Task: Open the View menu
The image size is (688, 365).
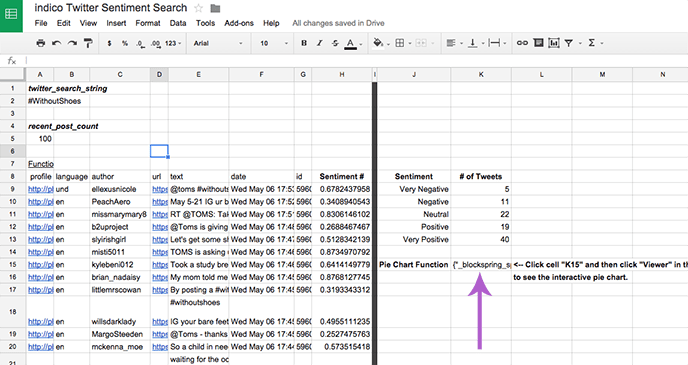Action: [88, 23]
